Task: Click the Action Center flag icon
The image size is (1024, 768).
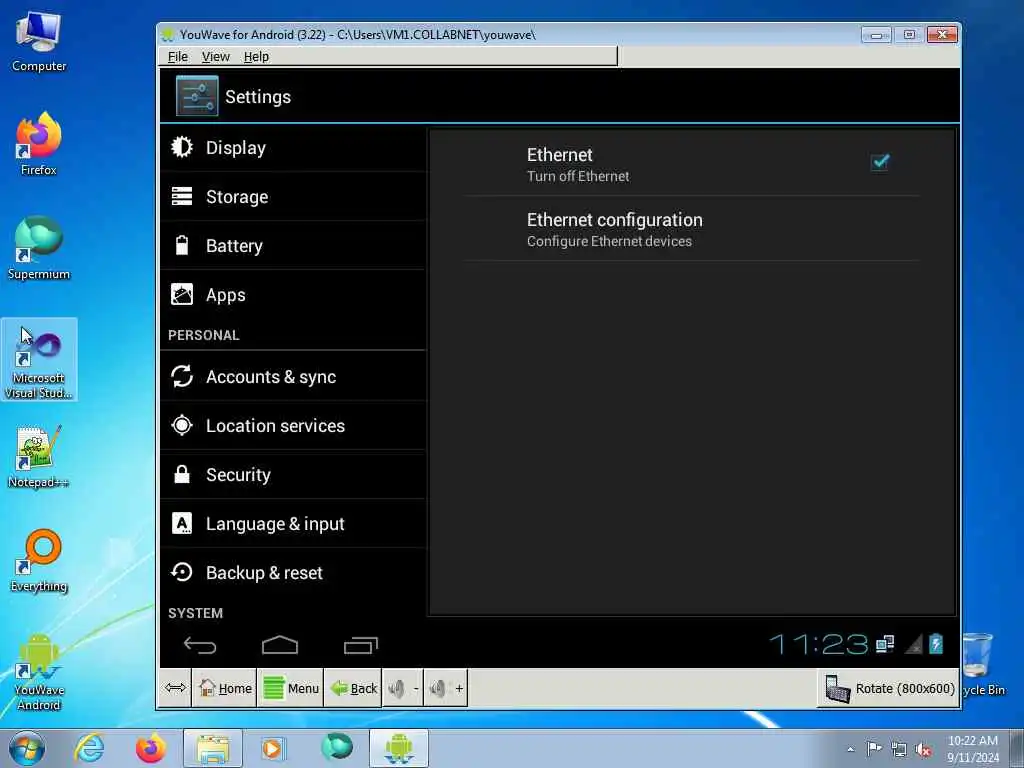Action: click(x=874, y=749)
